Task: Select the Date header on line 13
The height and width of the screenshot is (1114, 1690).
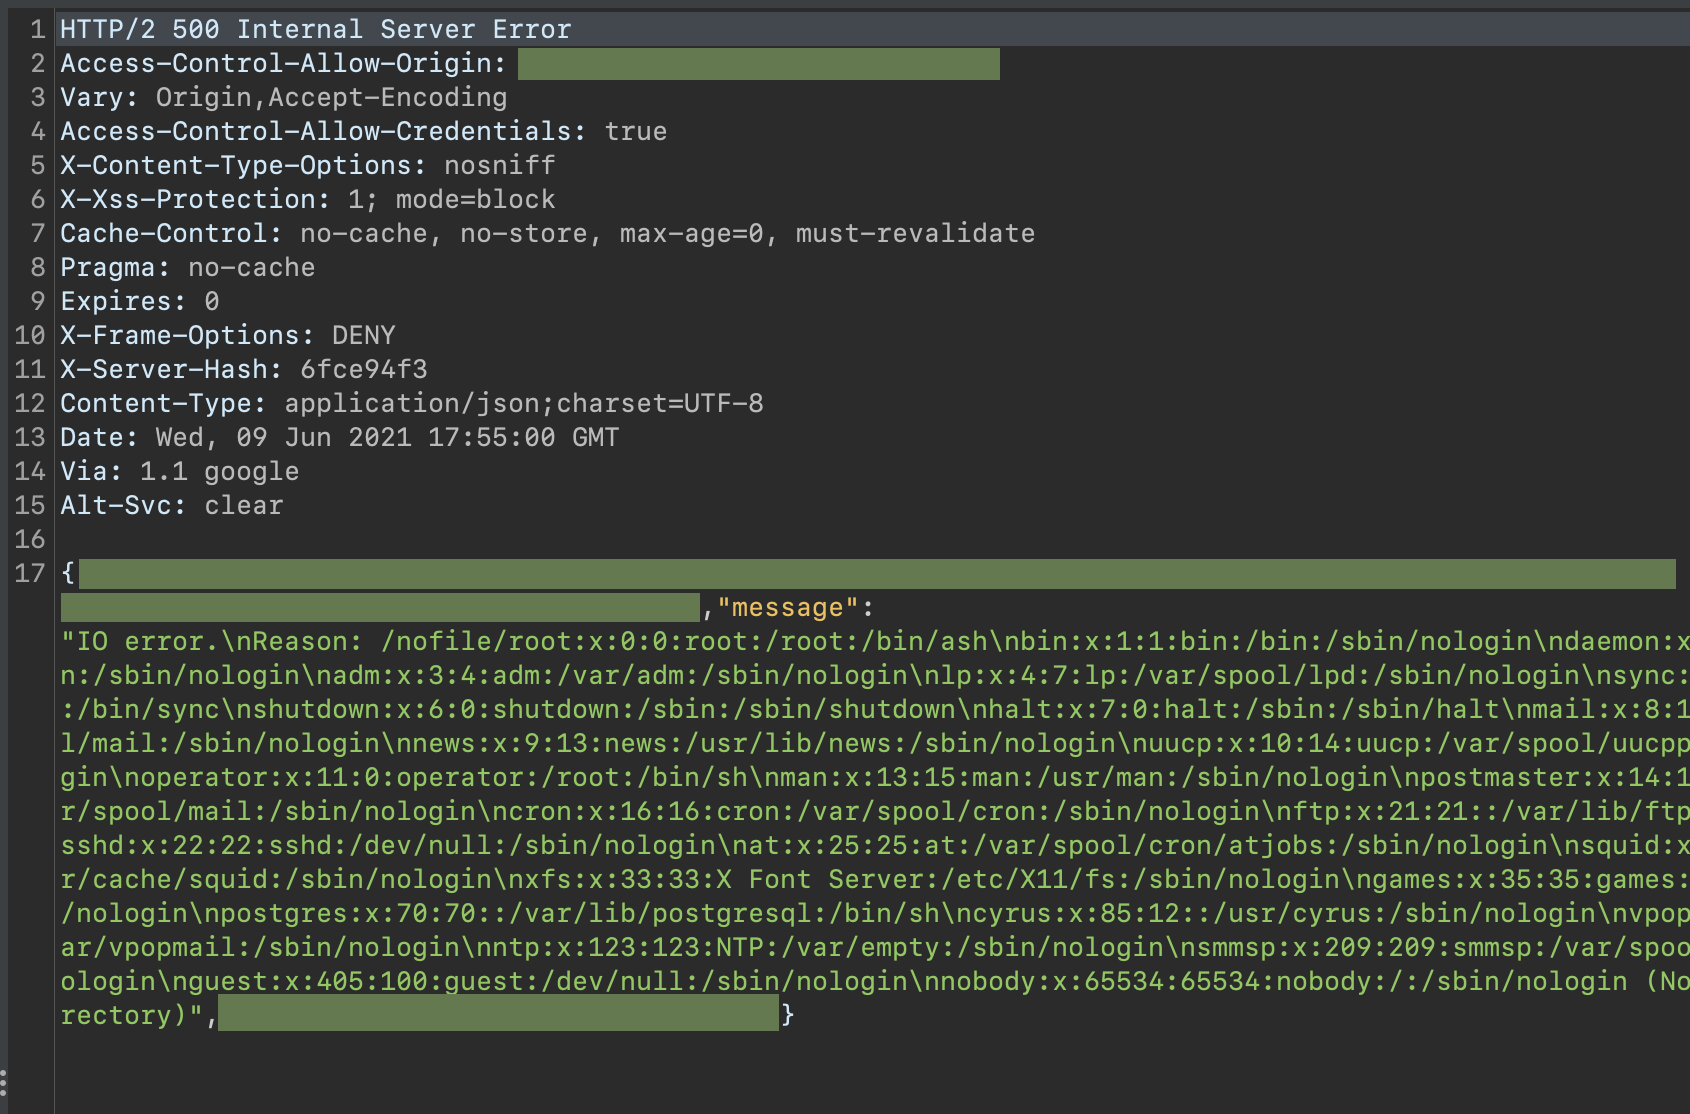Action: point(340,437)
